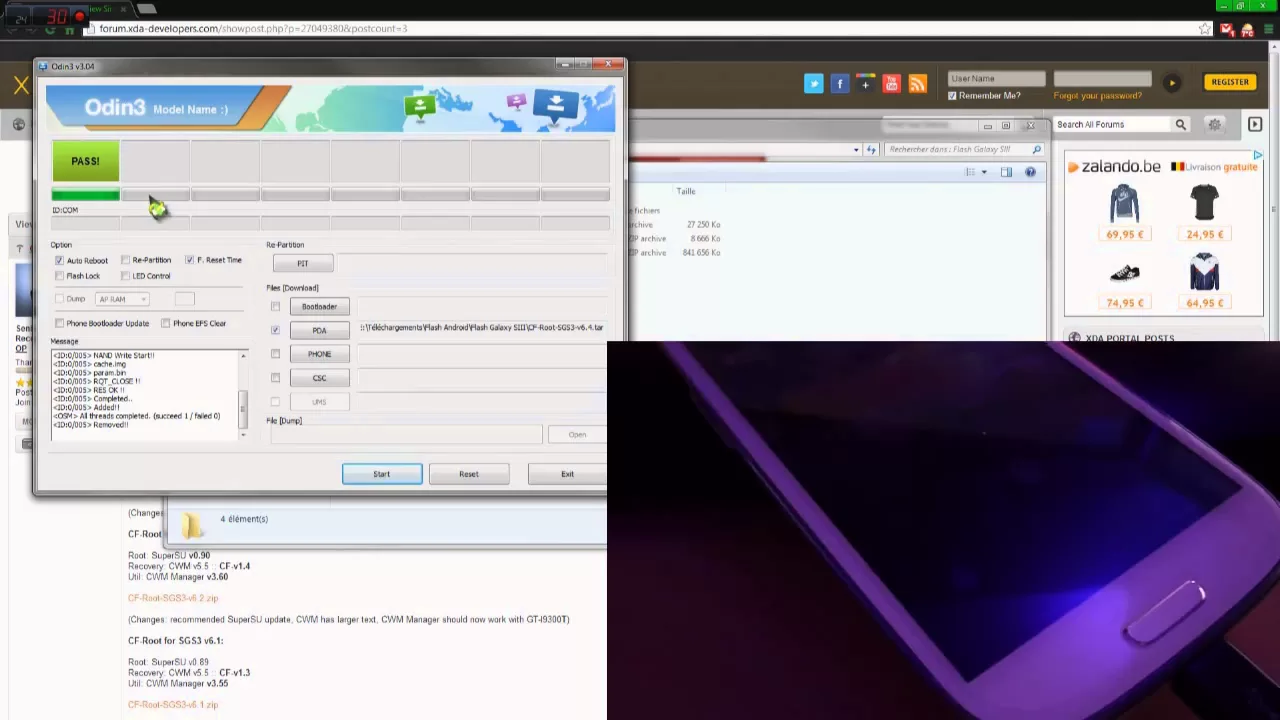Open Forgot your password link
Screen dimensions: 1280x720
click(x=1097, y=96)
